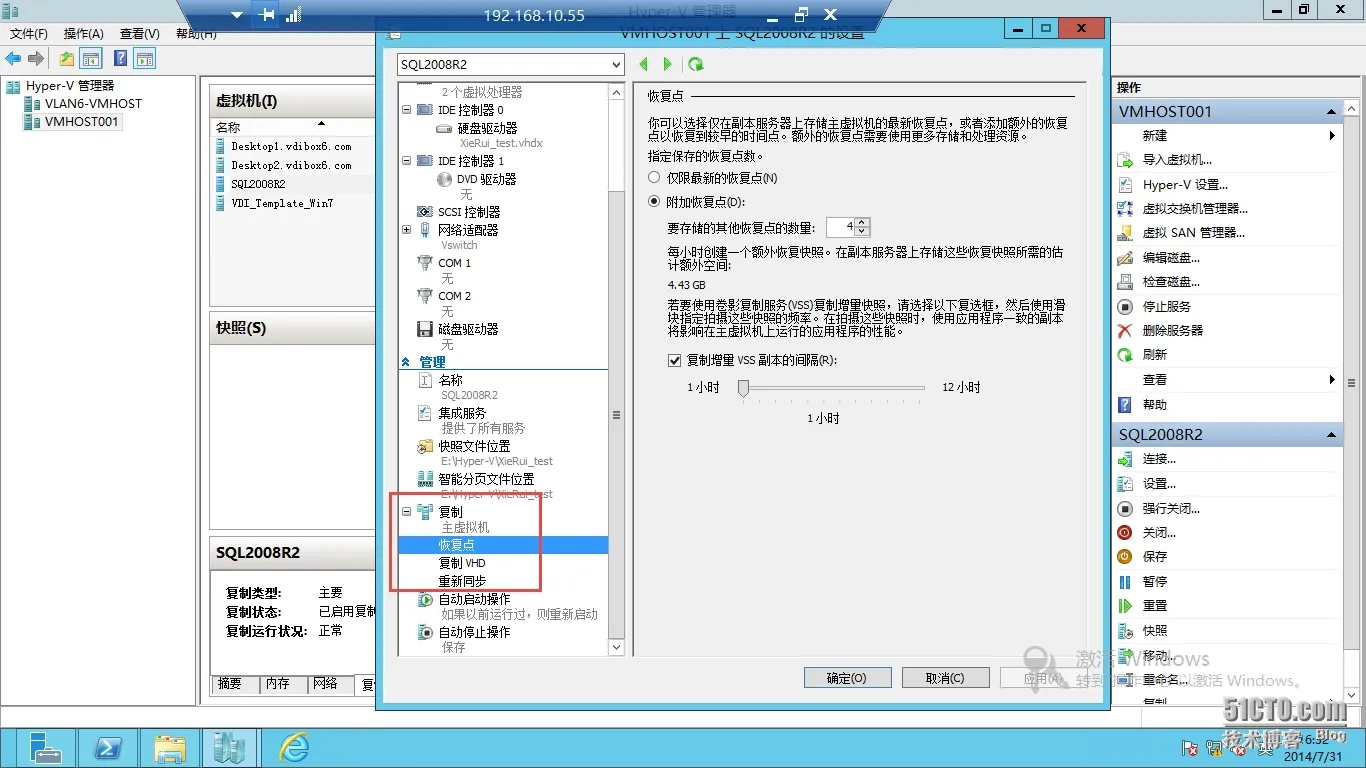Click the 取消 button in the dialog

(944, 677)
